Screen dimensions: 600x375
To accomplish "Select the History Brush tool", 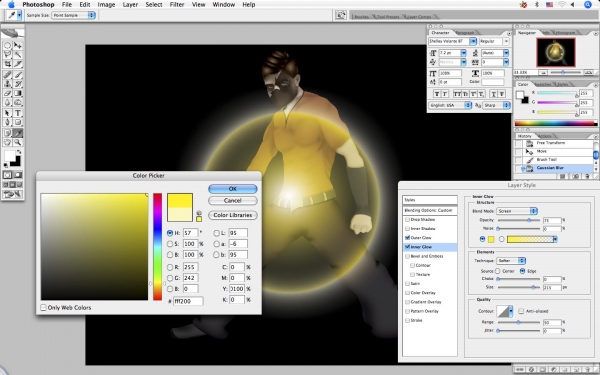I will pos(18,84).
